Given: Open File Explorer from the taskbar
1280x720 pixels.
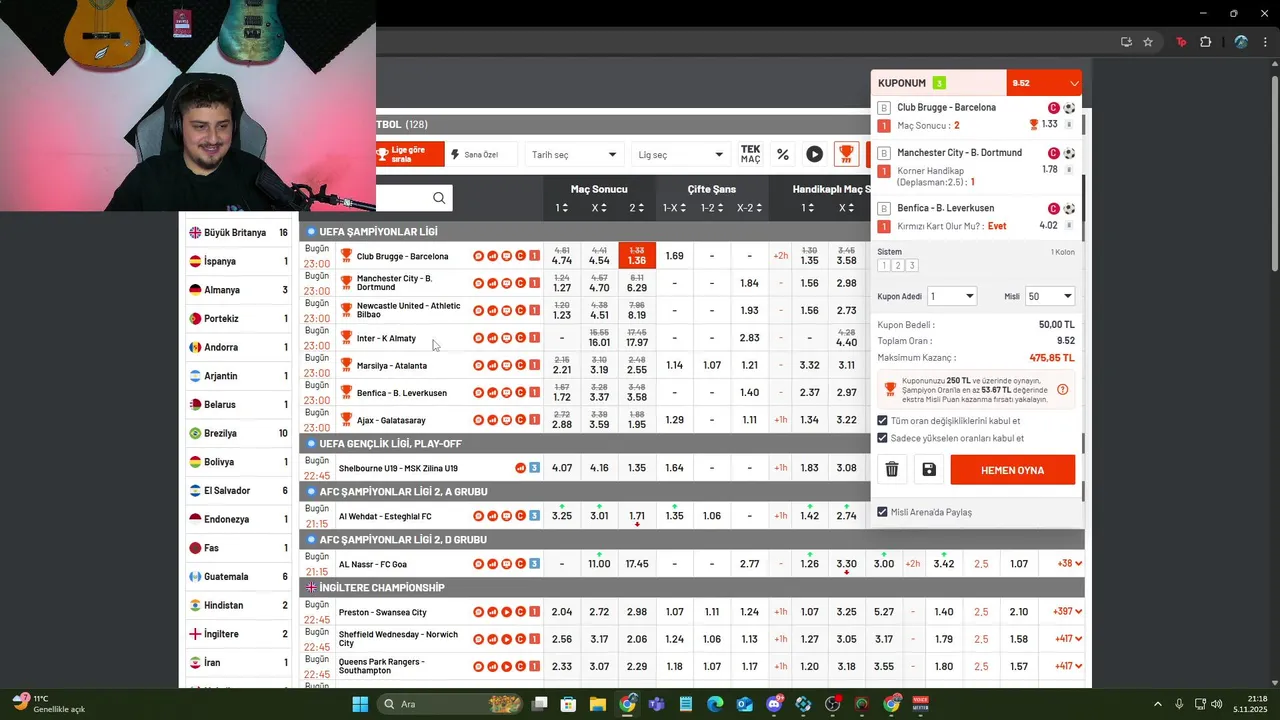Looking at the screenshot, I should pos(597,704).
